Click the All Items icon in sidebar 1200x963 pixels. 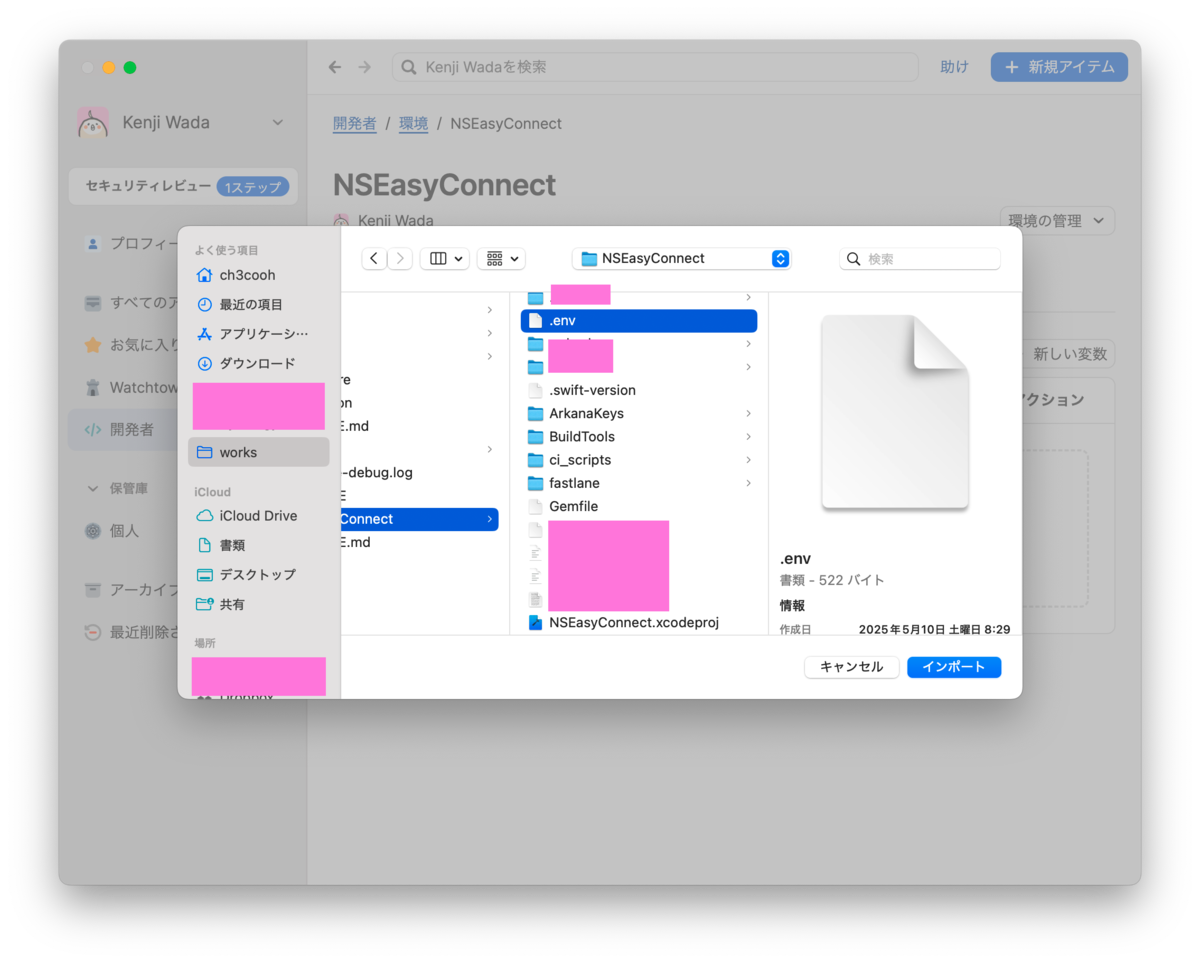93,302
